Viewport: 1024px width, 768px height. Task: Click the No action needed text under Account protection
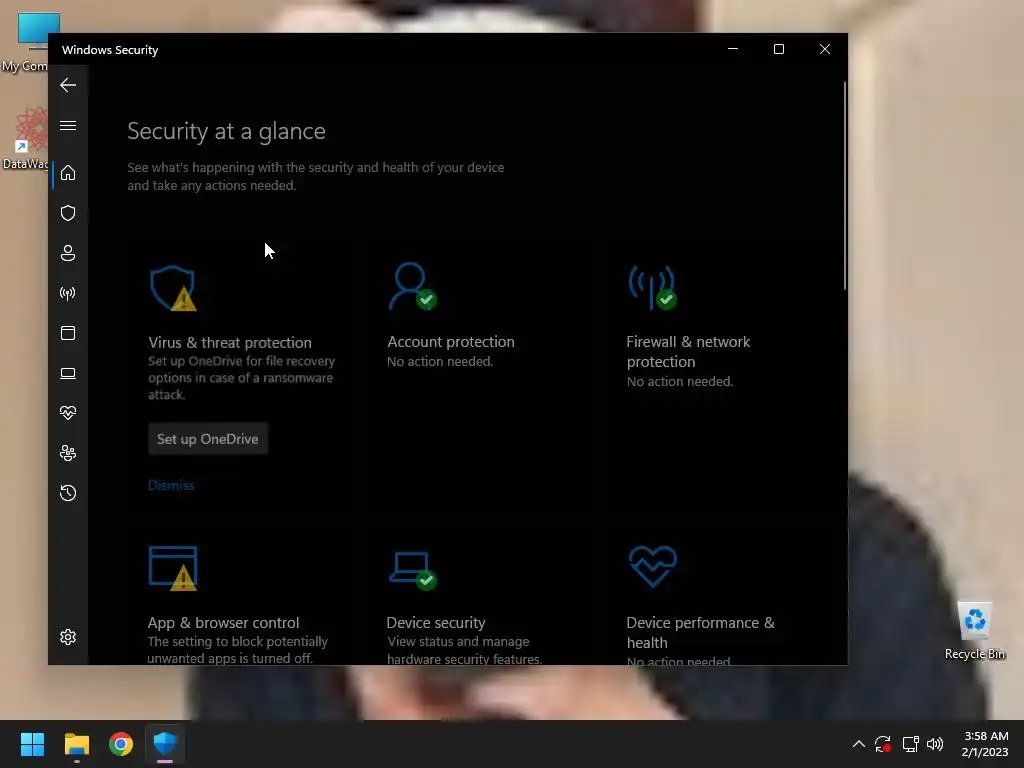pyautogui.click(x=440, y=362)
